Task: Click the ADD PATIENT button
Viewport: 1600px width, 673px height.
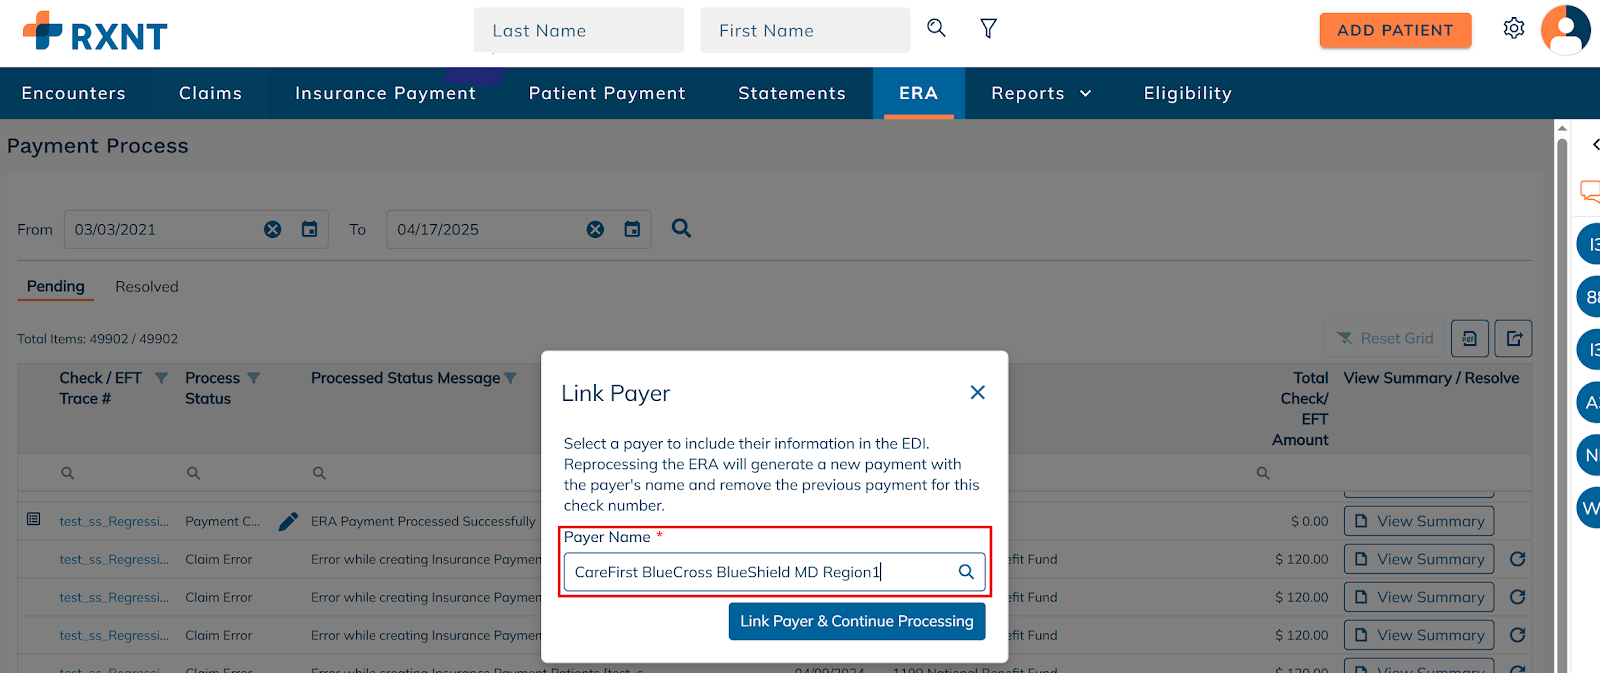Action: (x=1394, y=30)
